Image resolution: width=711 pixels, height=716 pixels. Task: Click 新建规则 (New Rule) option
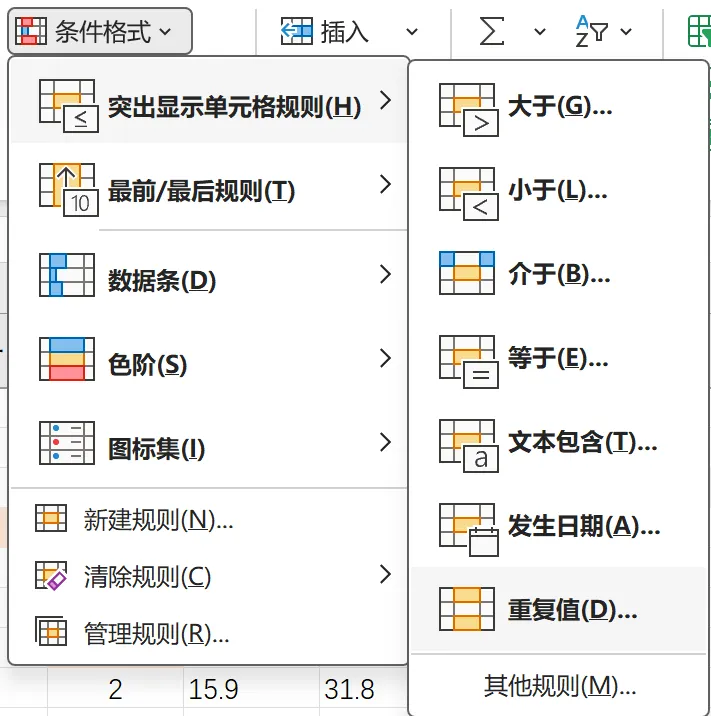(158, 520)
